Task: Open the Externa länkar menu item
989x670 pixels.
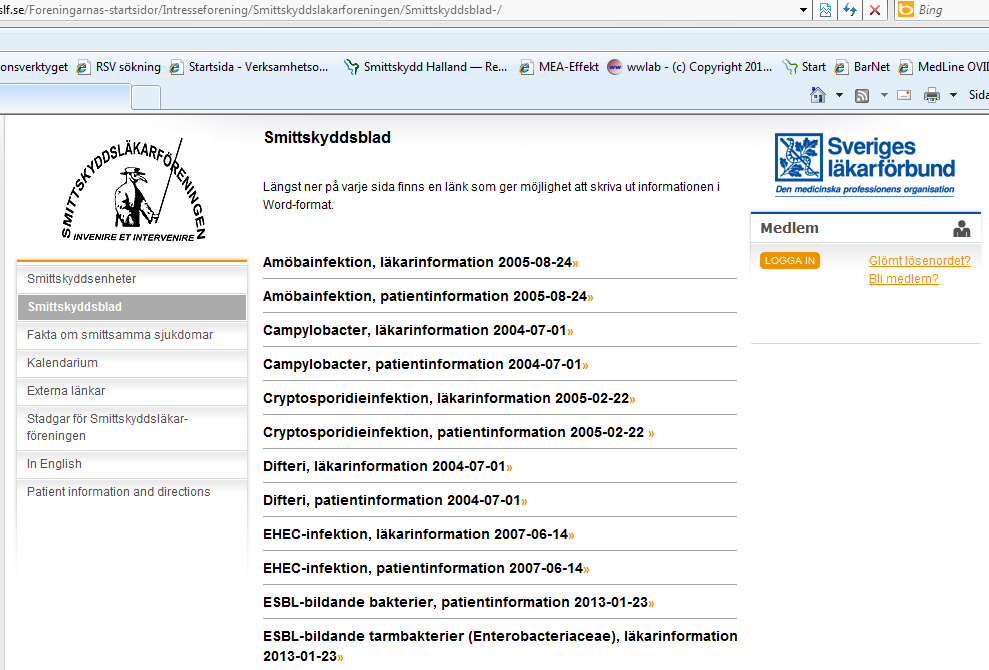Action: point(132,391)
